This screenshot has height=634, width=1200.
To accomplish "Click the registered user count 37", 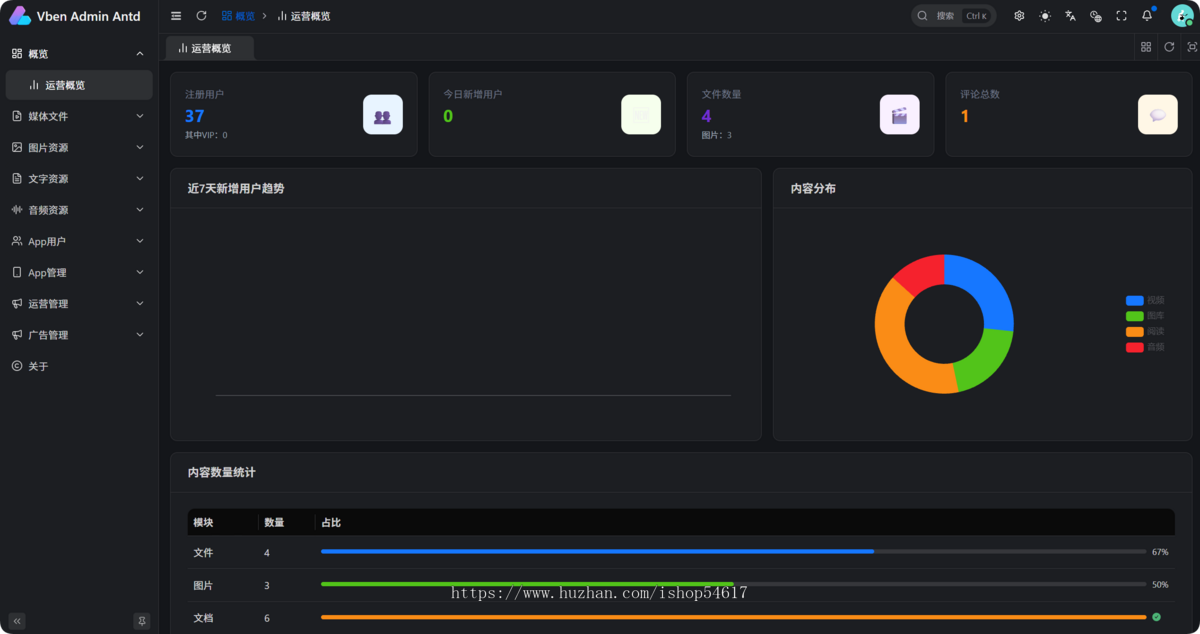I will click(x=194, y=116).
